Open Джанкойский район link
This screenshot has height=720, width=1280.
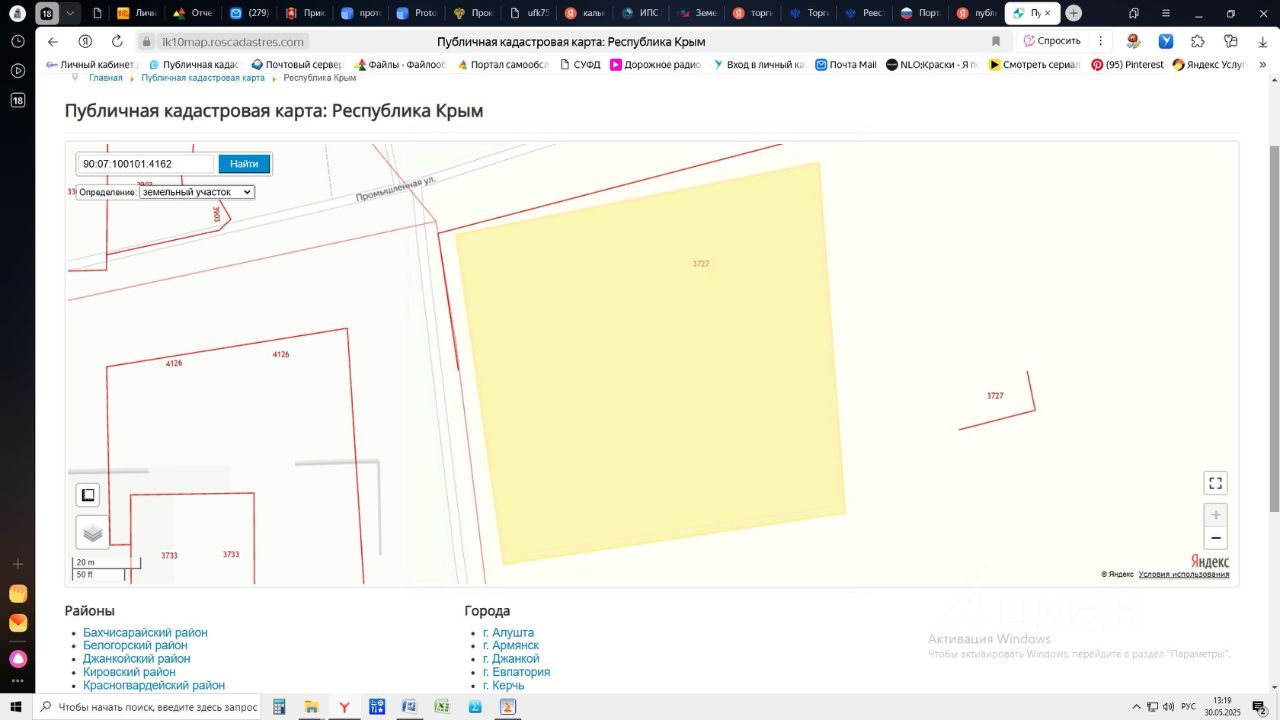136,659
